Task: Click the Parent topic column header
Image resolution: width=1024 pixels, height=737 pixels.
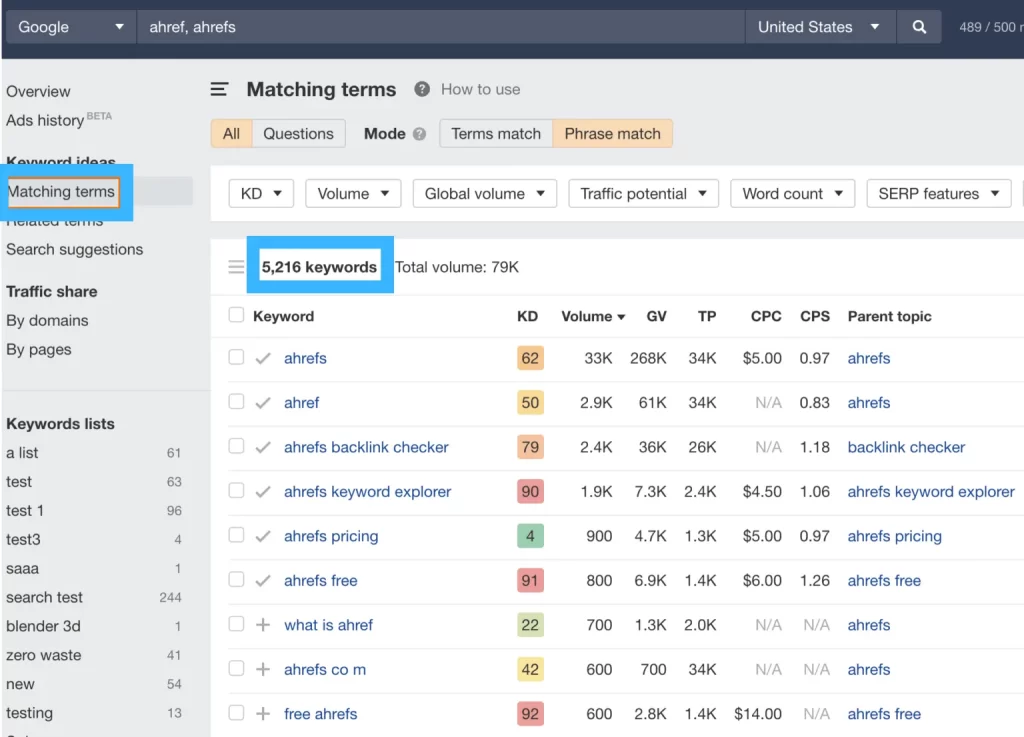Action: pyautogui.click(x=889, y=317)
